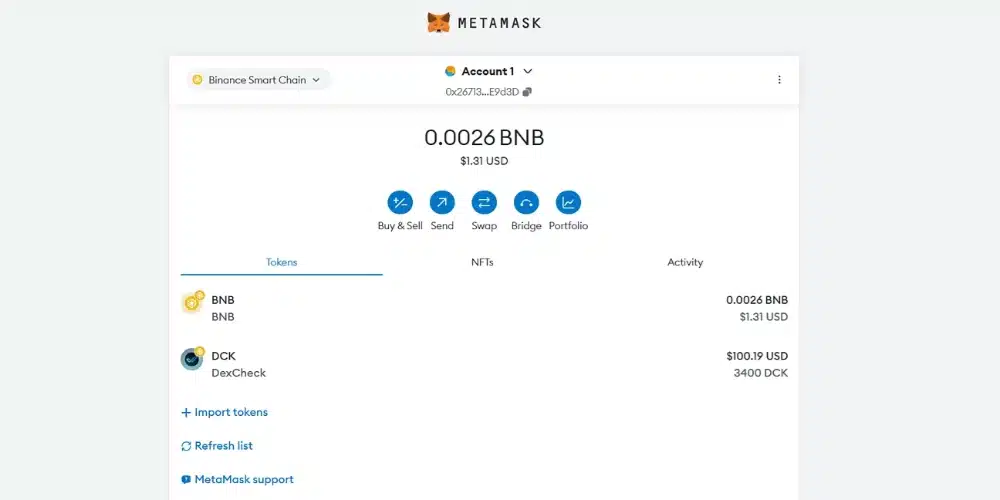Click the DCK DexCheck token icon

[192, 359]
